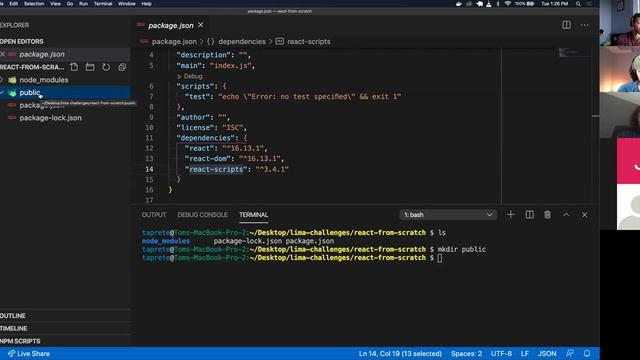Viewport: 640px width, 360px height.
Task: Click the dependencies breadcrumb segment
Action: click(242, 42)
